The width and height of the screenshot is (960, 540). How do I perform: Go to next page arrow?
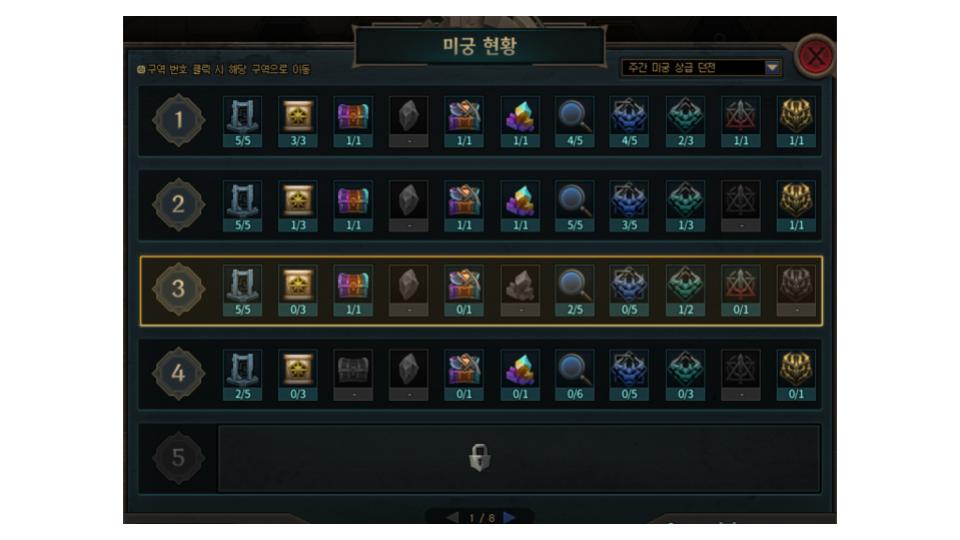pos(509,517)
